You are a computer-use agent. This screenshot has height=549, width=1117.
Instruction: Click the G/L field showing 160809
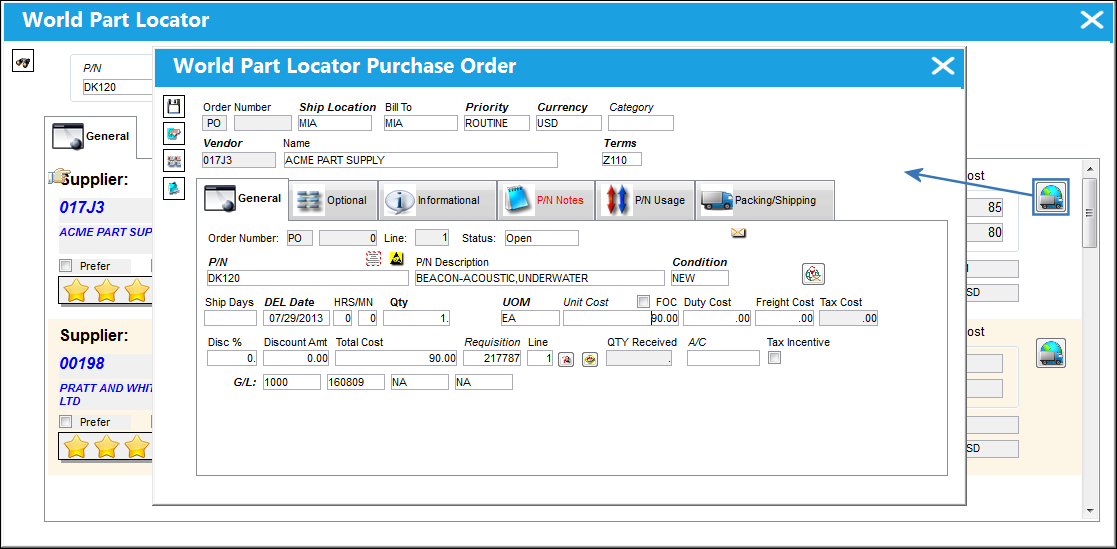[355, 382]
